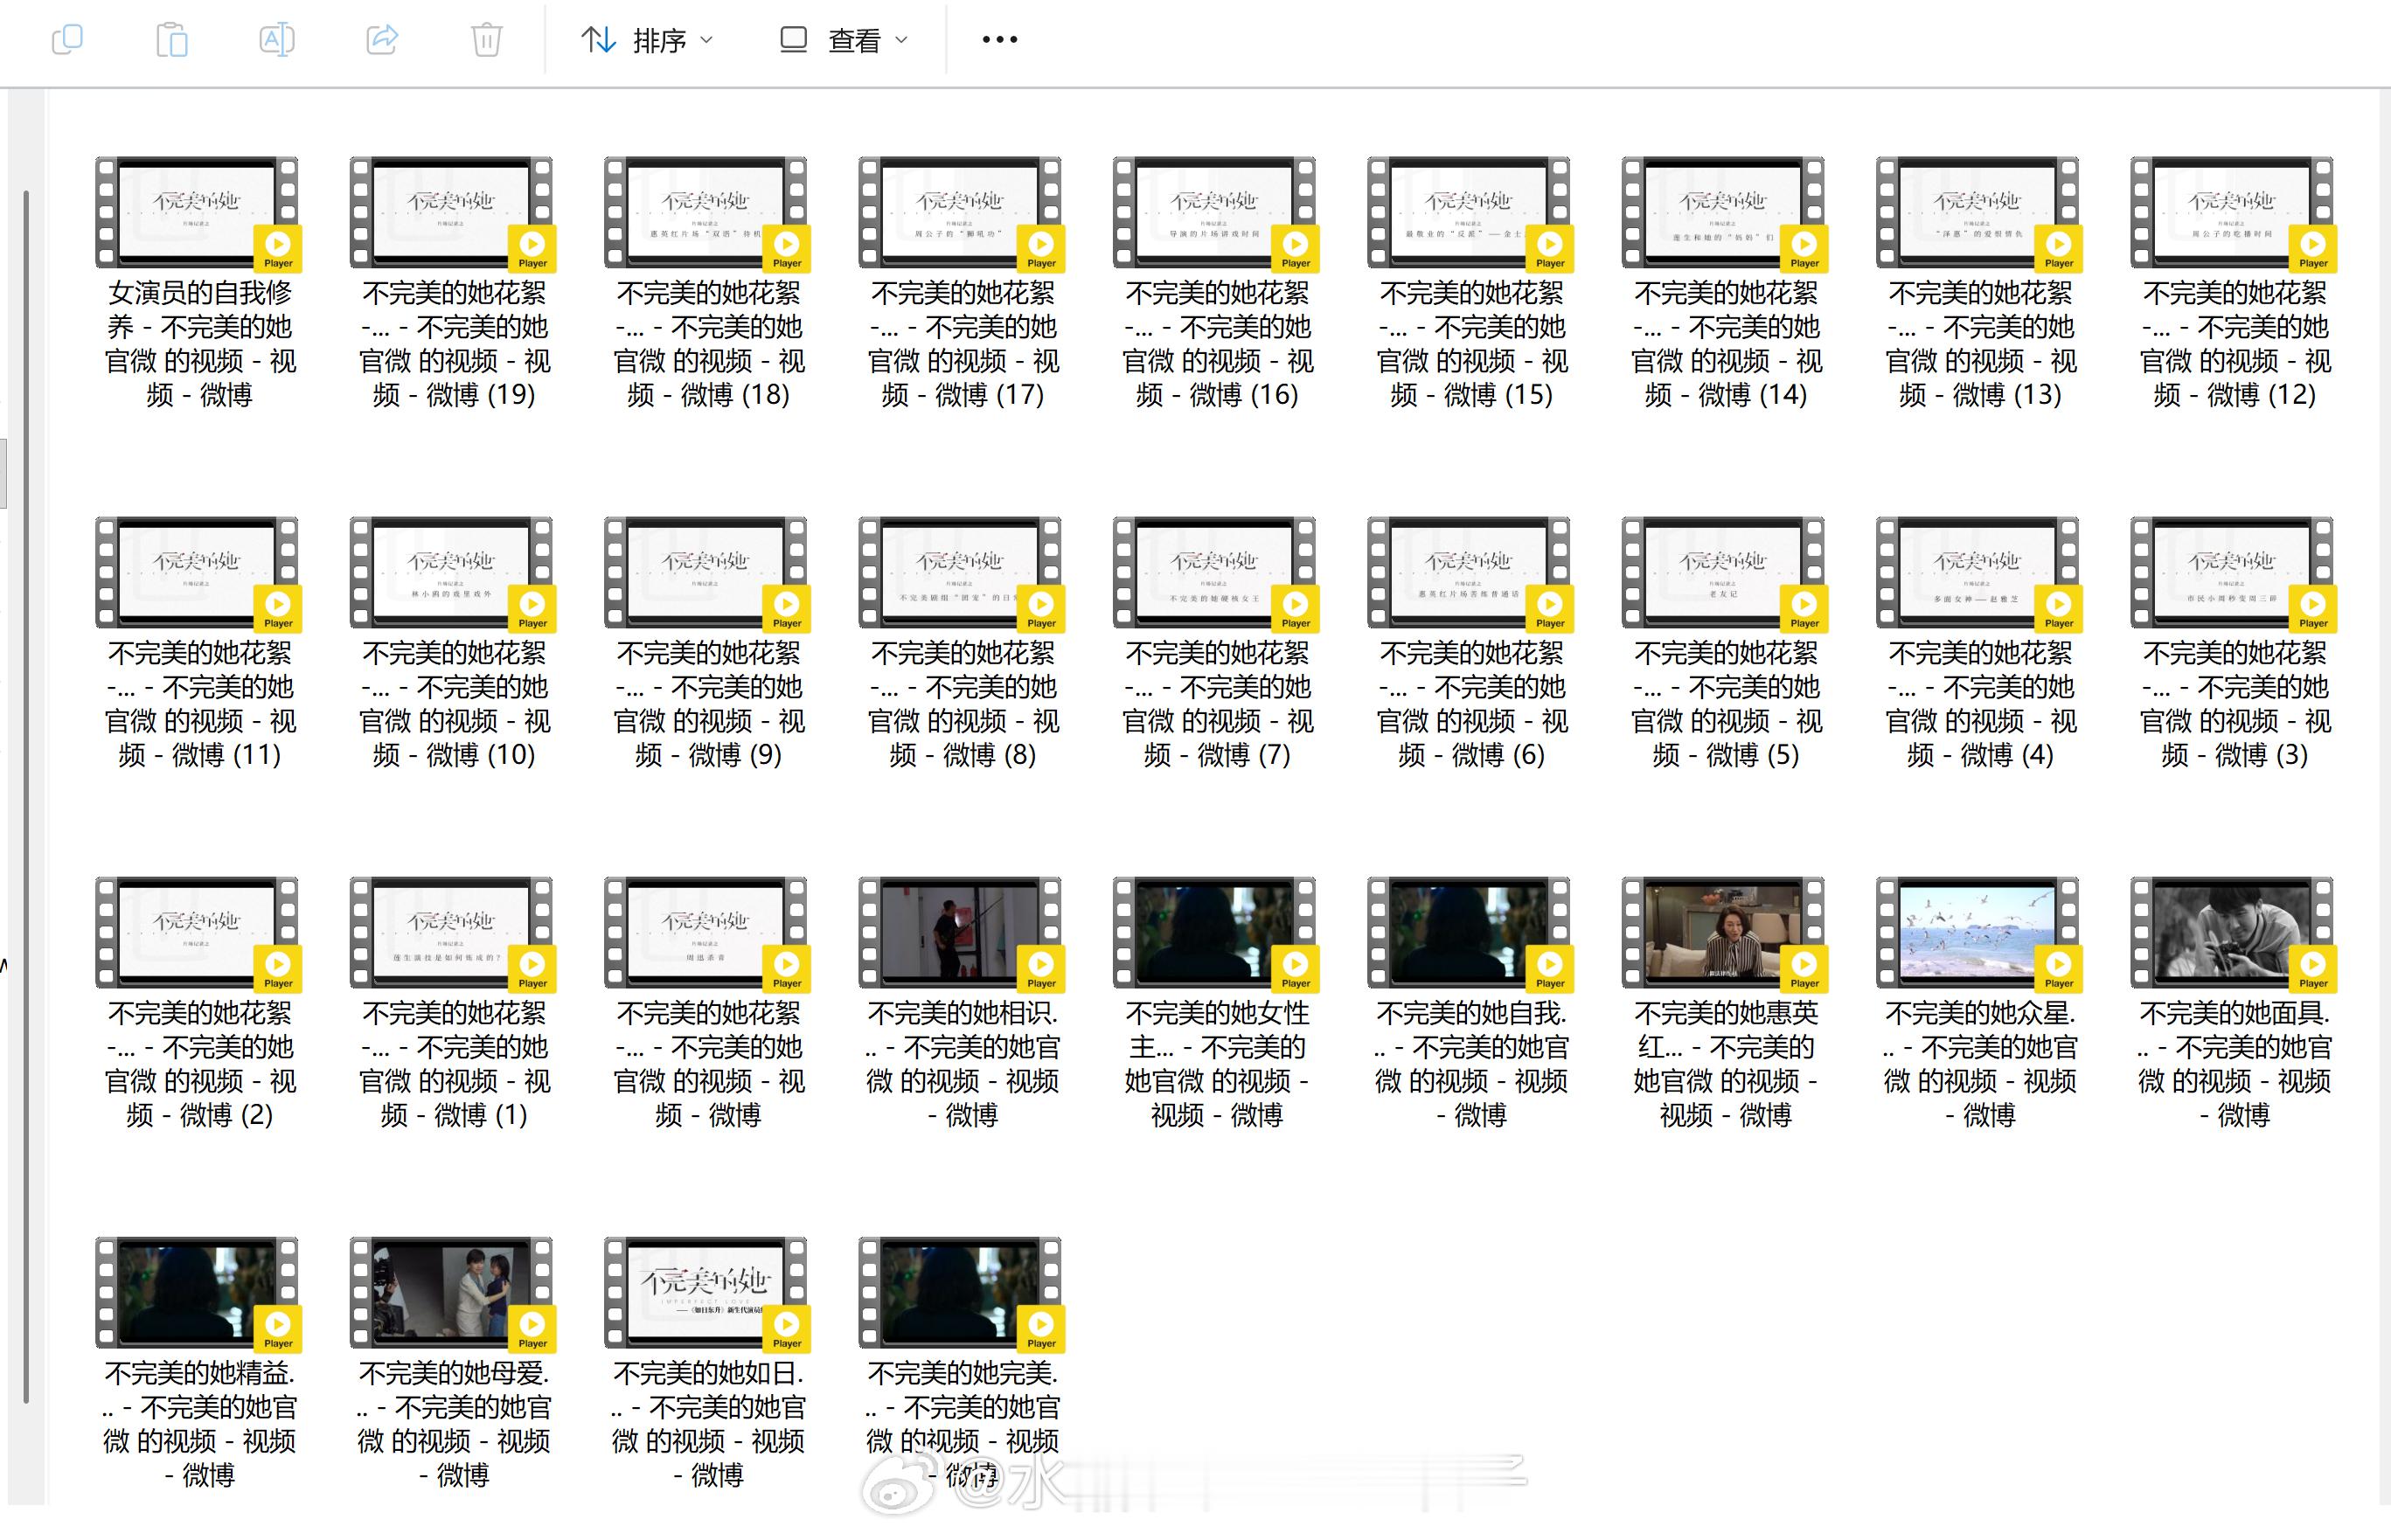
Task: Select video file 不完美的她女性主
Action: click(x=1215, y=1004)
